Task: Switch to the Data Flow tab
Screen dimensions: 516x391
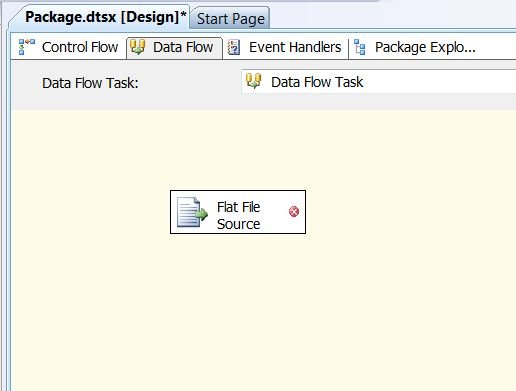Action: coord(174,47)
